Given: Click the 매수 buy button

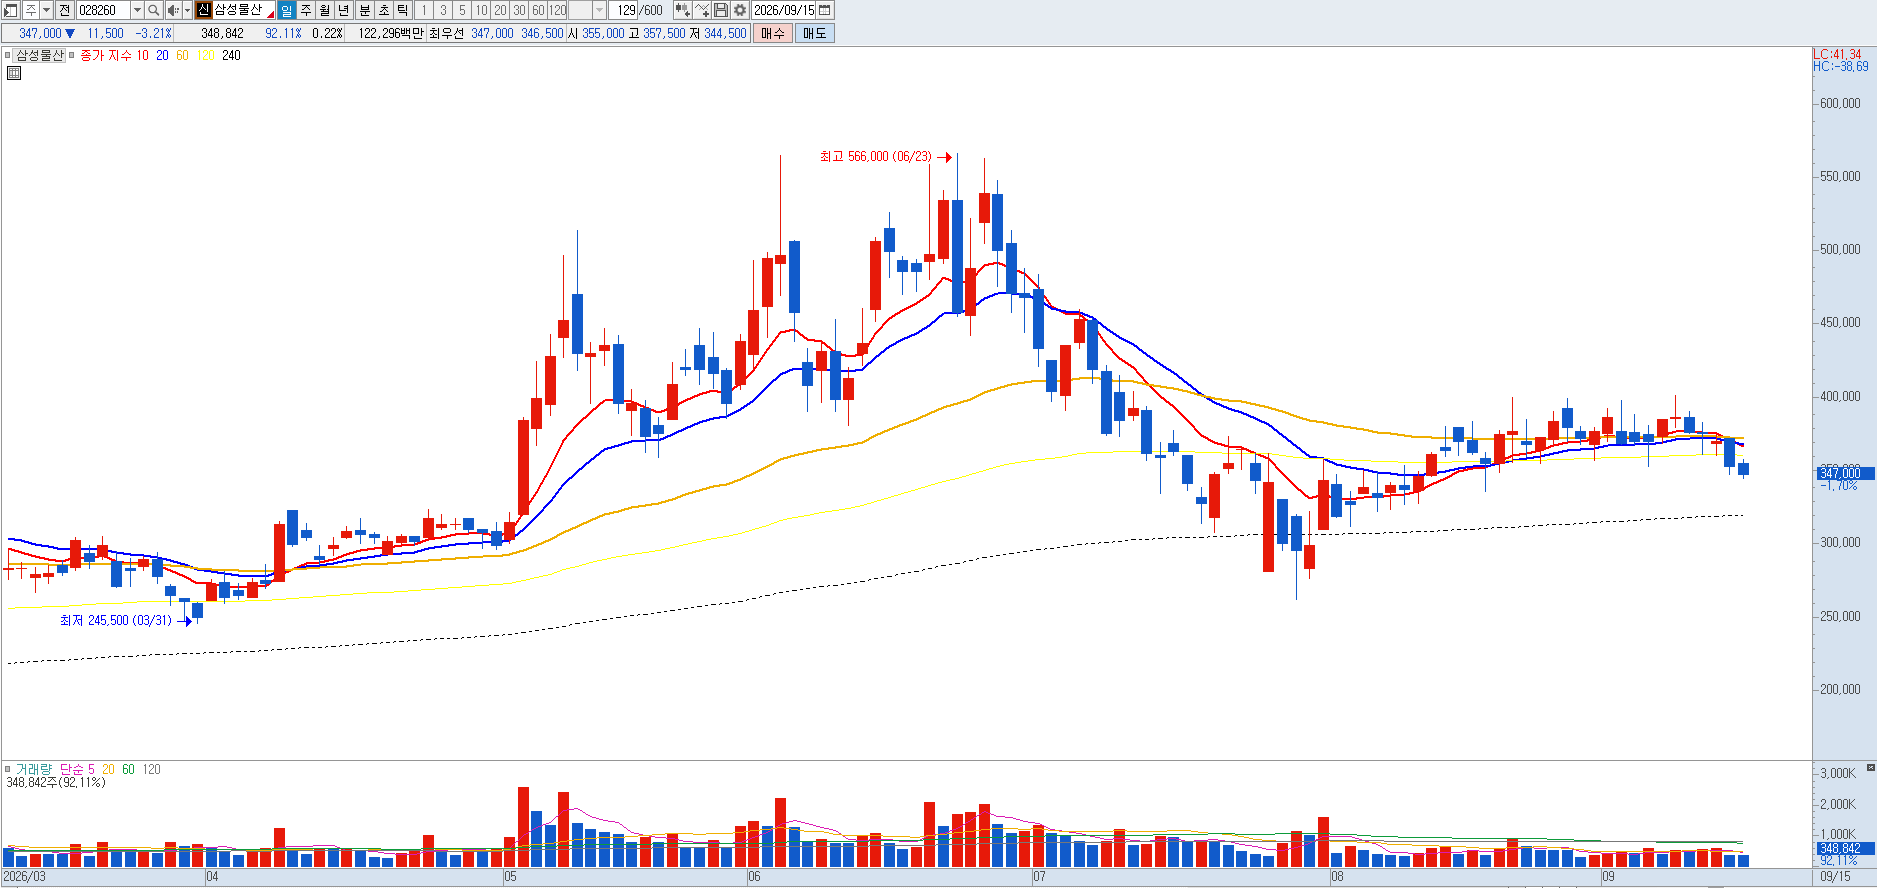Looking at the screenshot, I should tap(773, 33).
